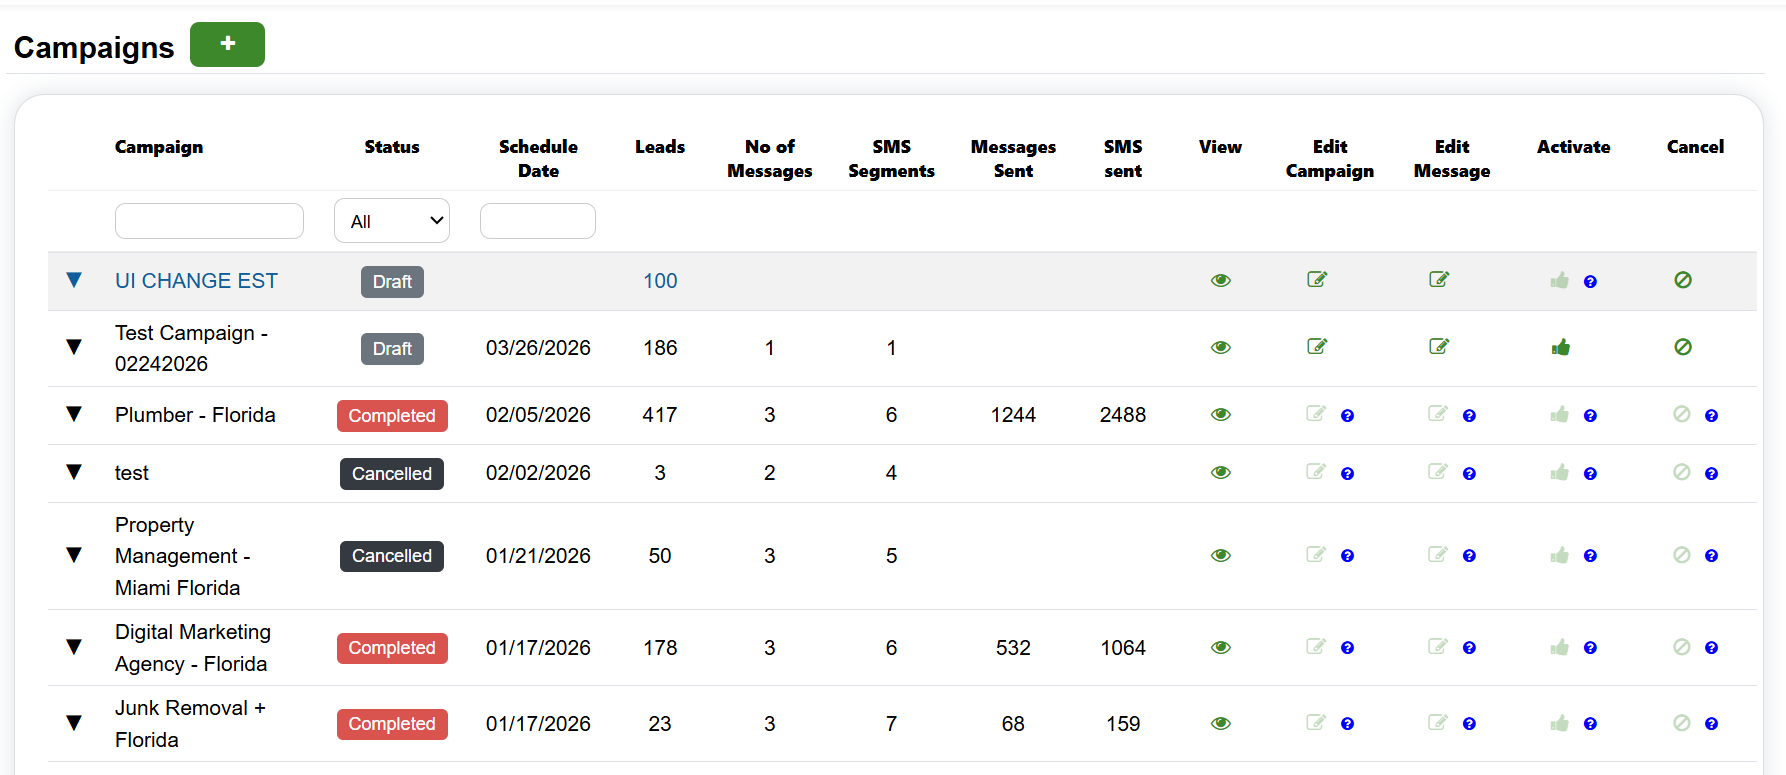Click help icon beside UI CHANGE EST activate
This screenshot has width=1786, height=775.
pos(1590,282)
